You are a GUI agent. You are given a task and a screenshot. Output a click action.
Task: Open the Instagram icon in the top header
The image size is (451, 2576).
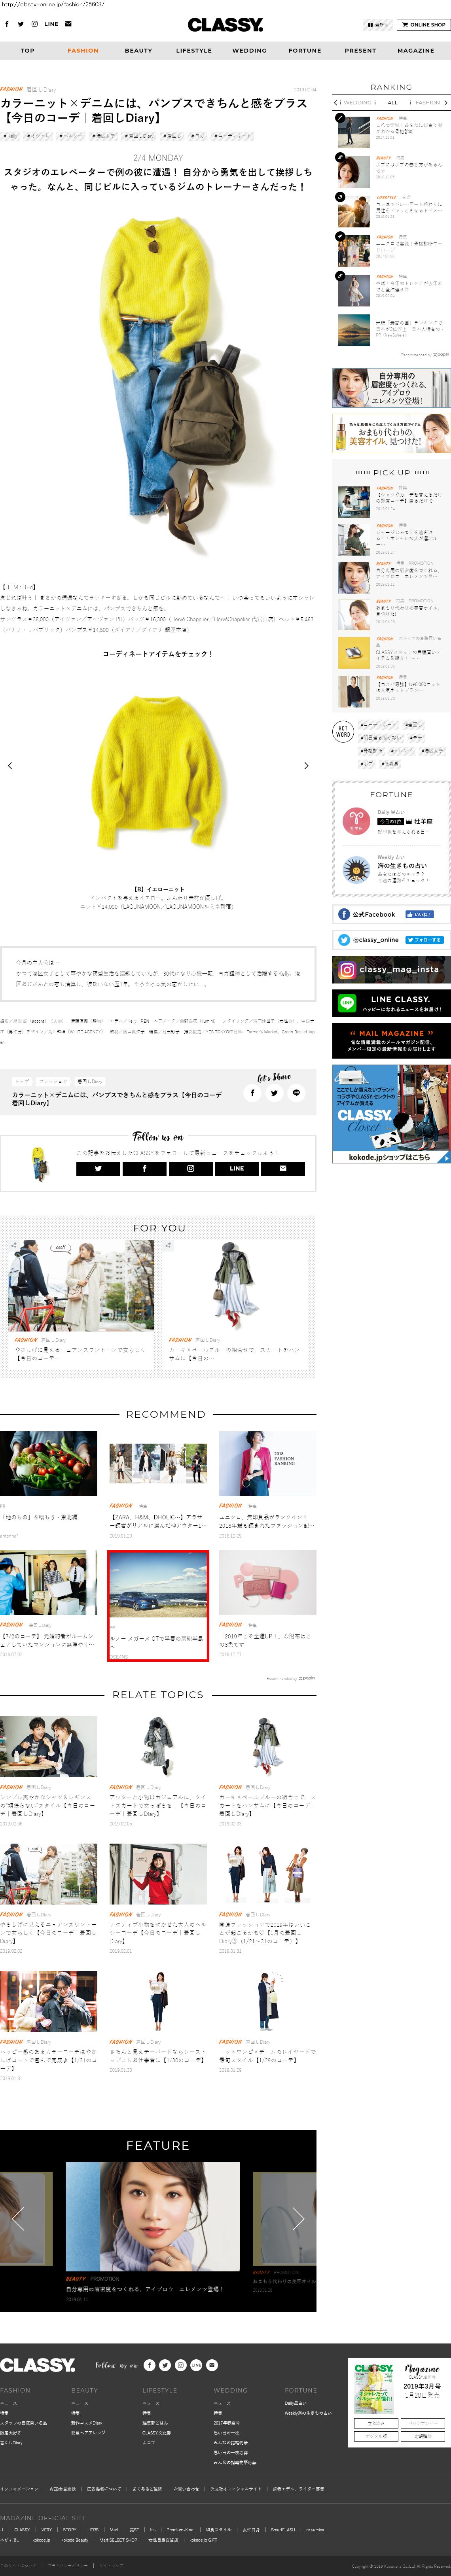coord(34,24)
